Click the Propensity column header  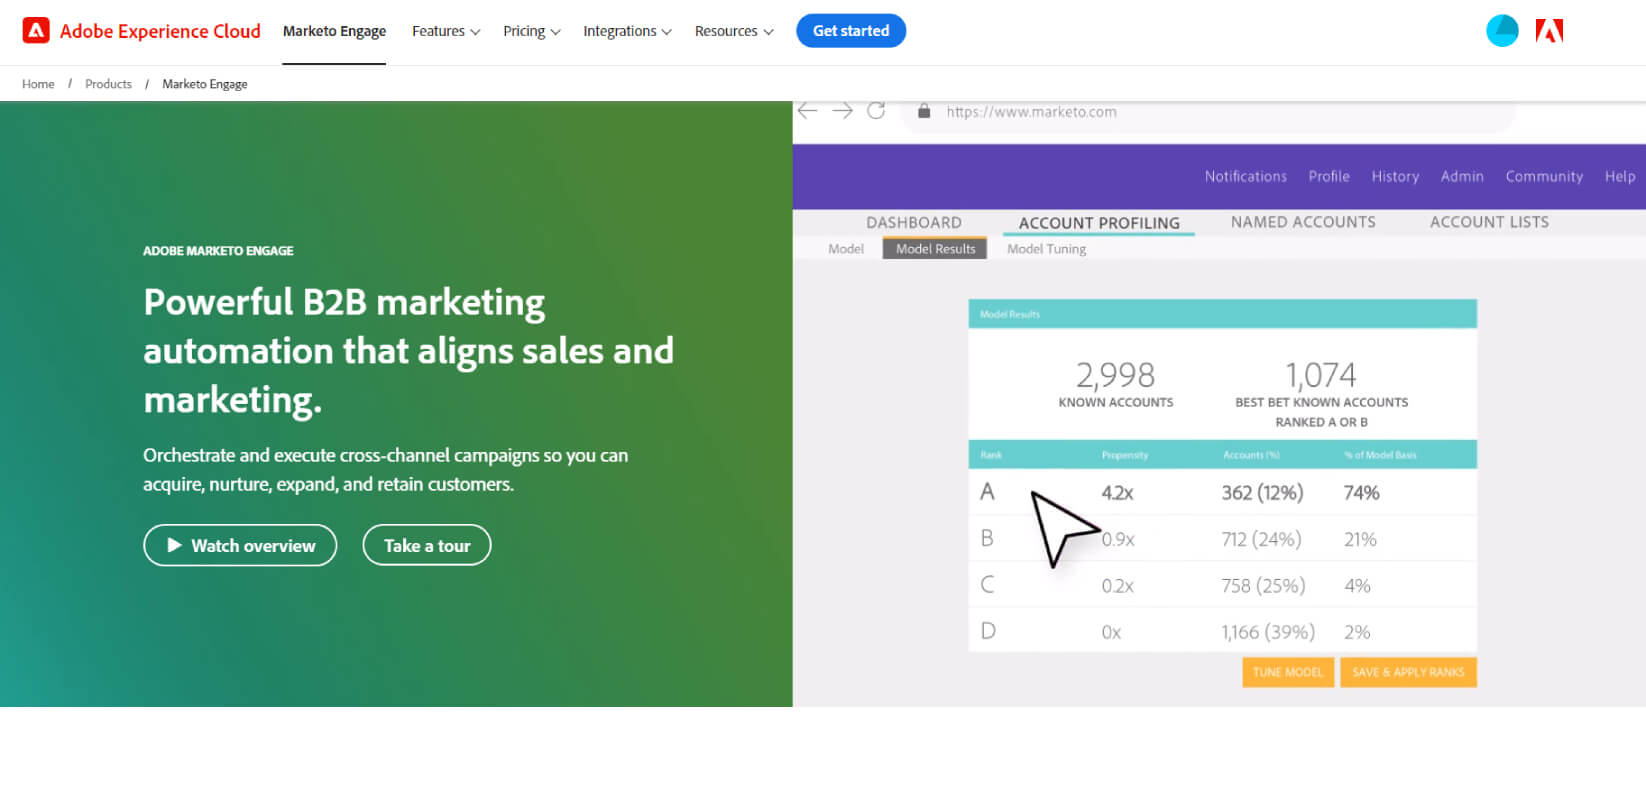pyautogui.click(x=1125, y=455)
